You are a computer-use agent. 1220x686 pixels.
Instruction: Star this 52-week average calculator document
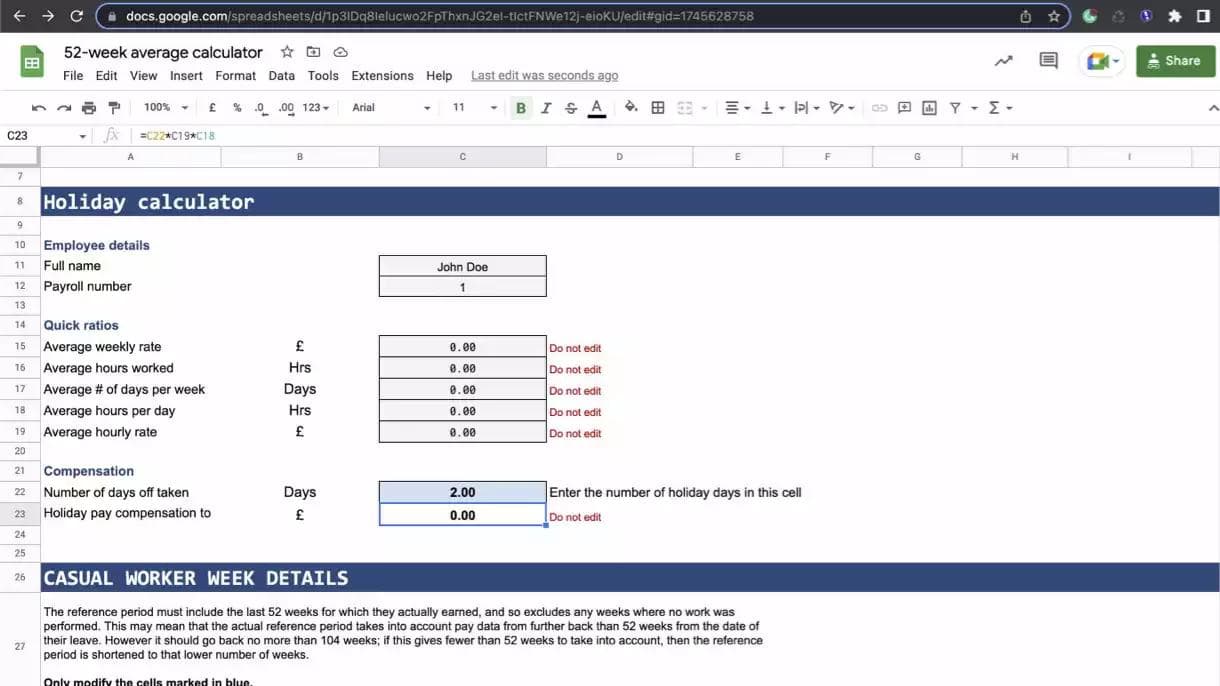click(287, 52)
